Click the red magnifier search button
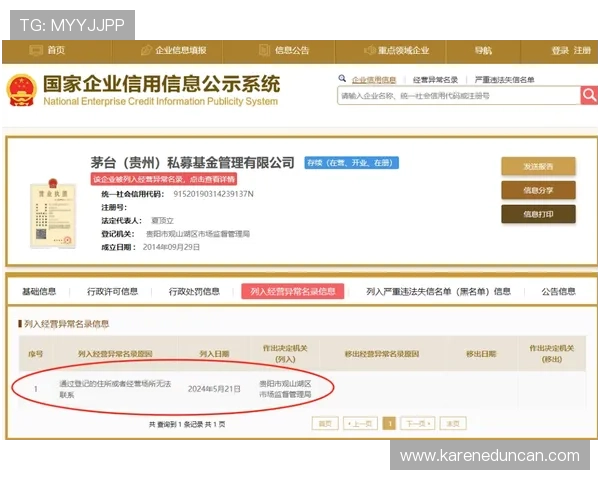Screen dimensions: 600x480 coord(589,95)
